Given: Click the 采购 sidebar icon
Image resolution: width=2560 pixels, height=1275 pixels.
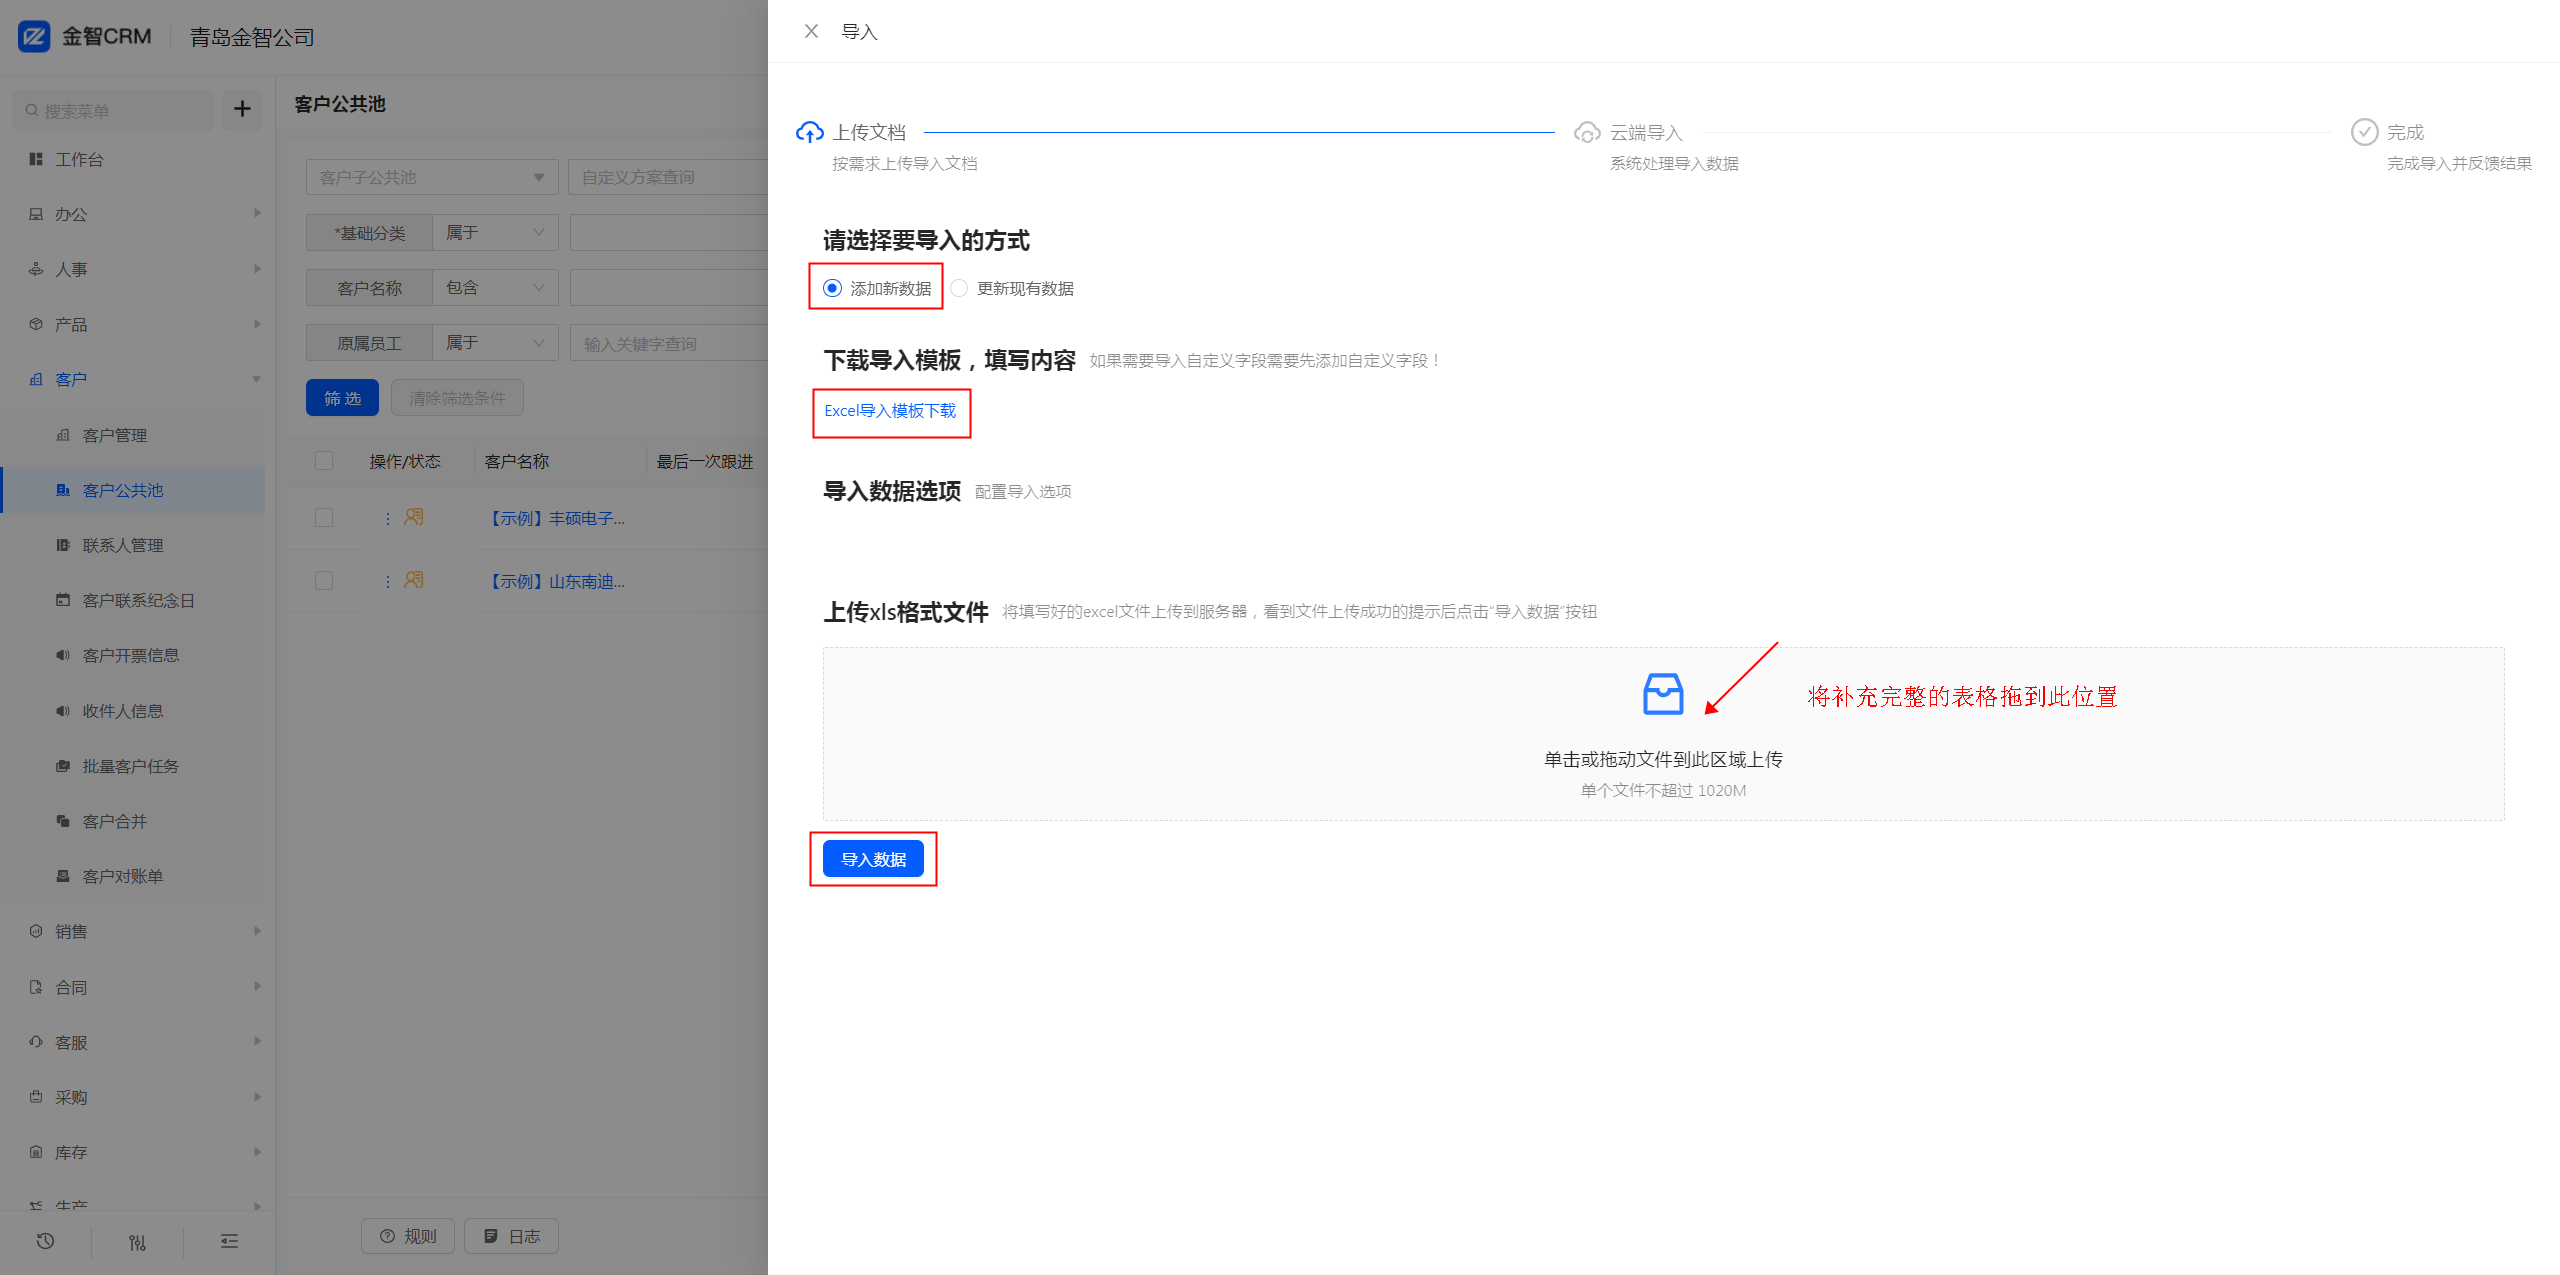Looking at the screenshot, I should point(36,1097).
